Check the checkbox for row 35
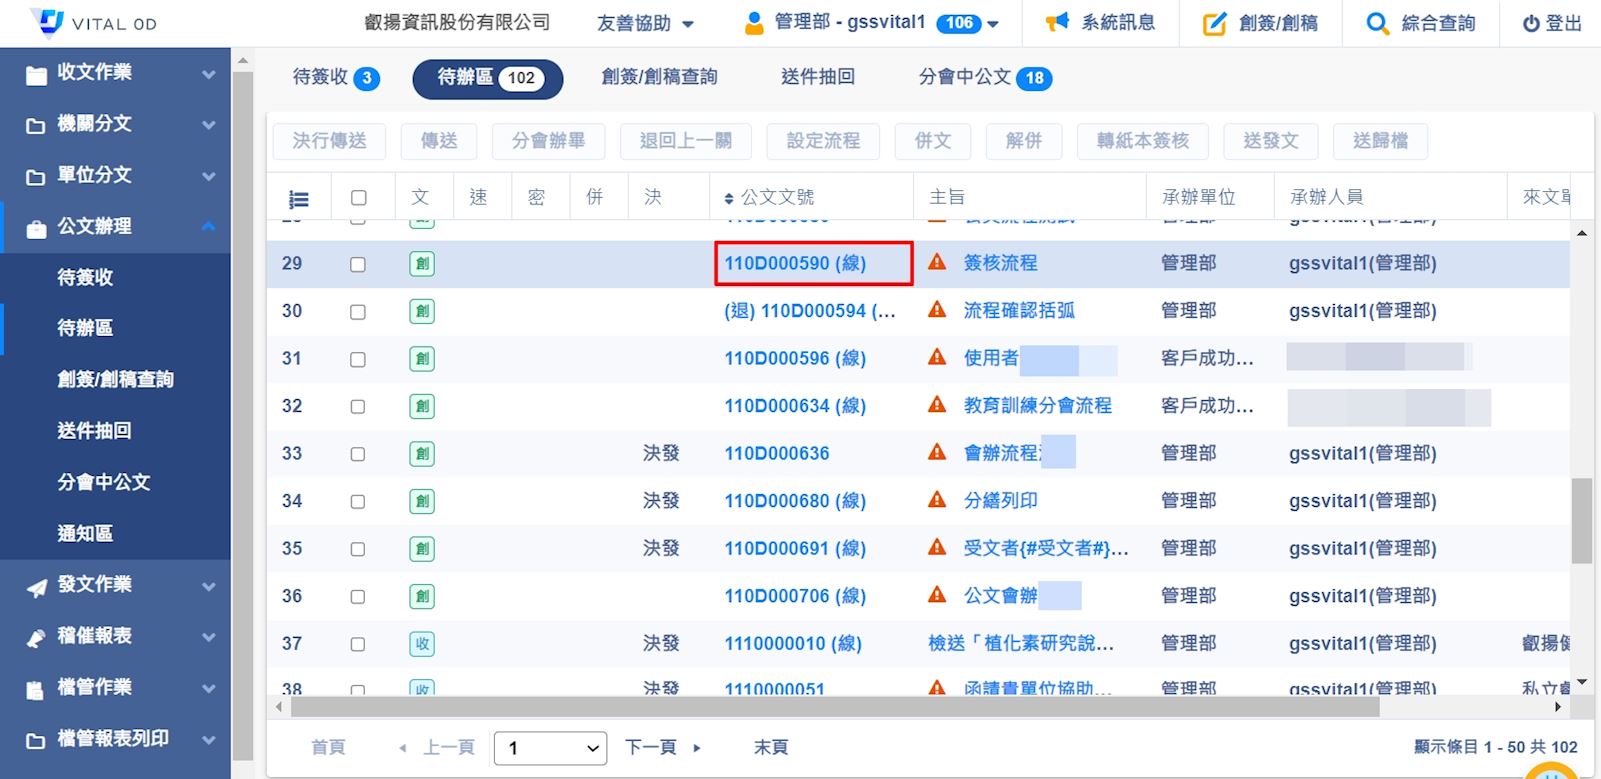The image size is (1601, 779). pyautogui.click(x=358, y=549)
